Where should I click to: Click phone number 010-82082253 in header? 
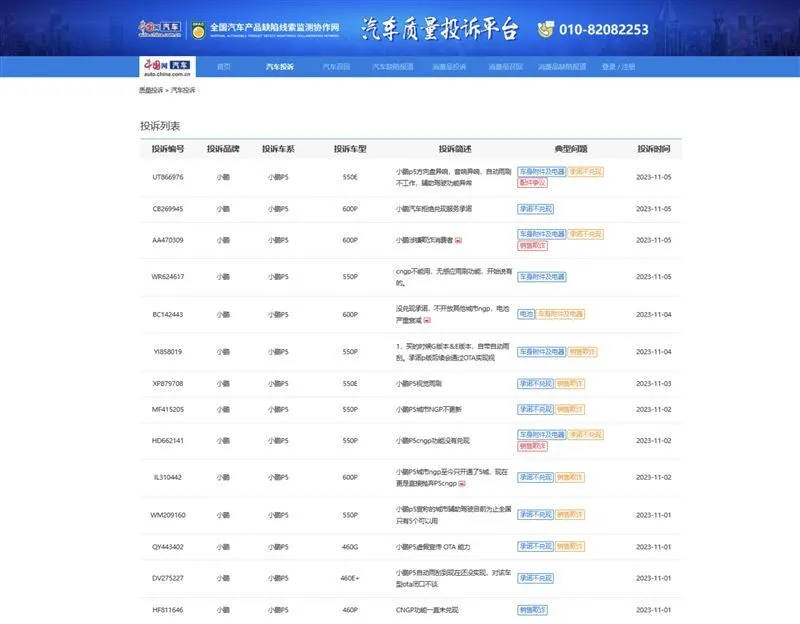point(604,30)
